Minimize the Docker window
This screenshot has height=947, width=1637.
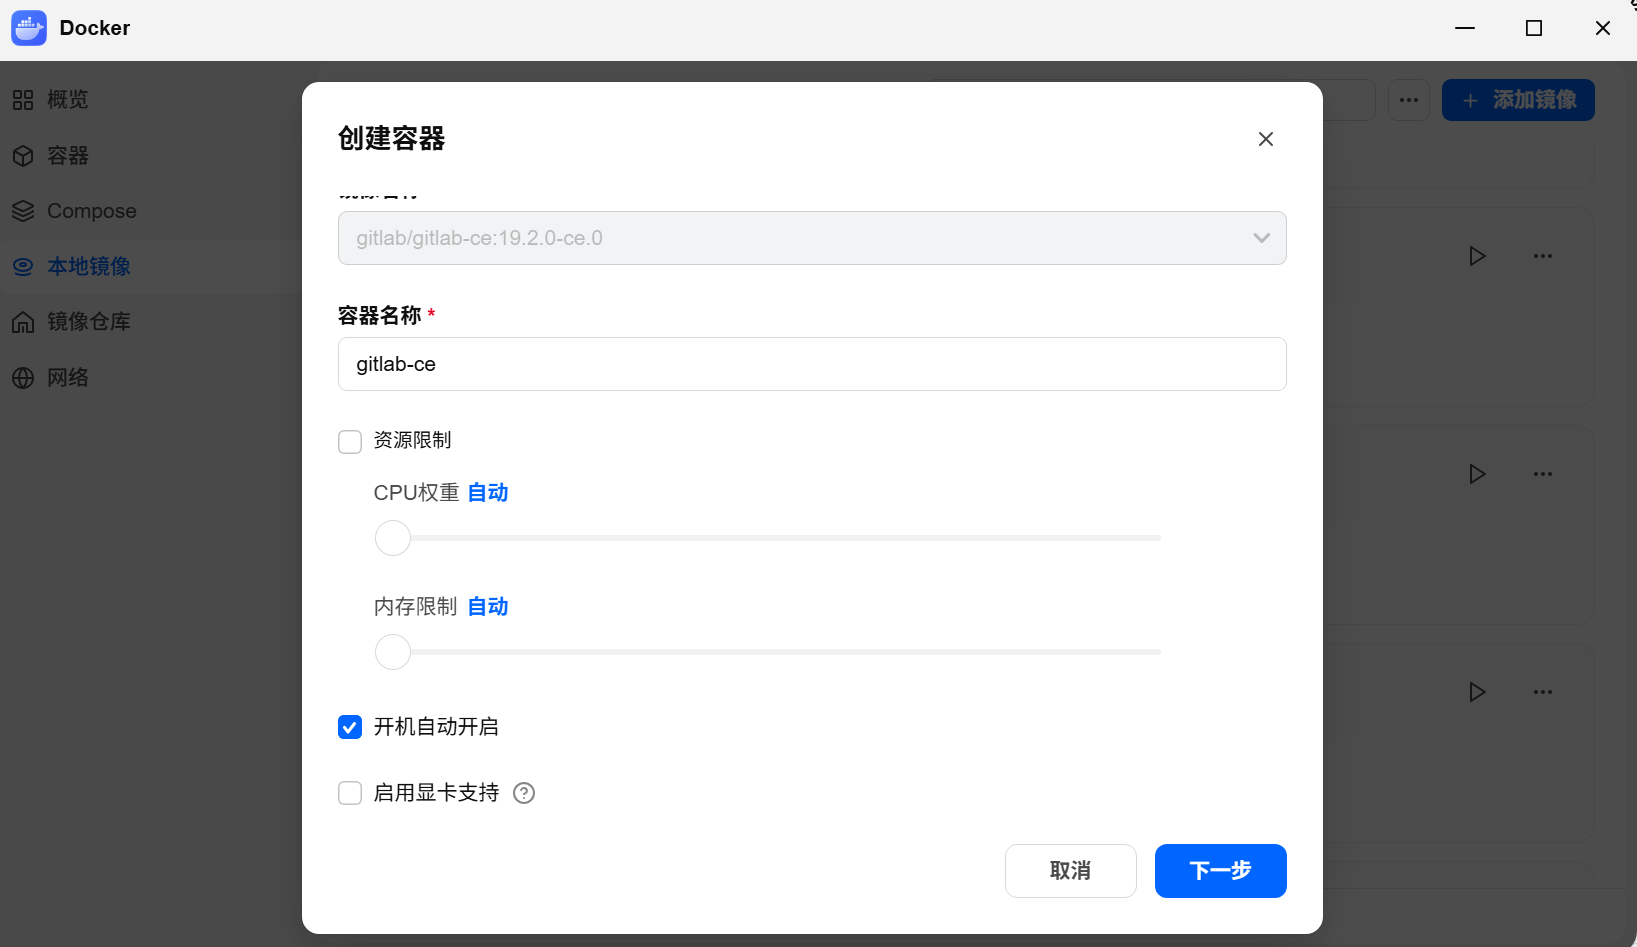[1465, 28]
